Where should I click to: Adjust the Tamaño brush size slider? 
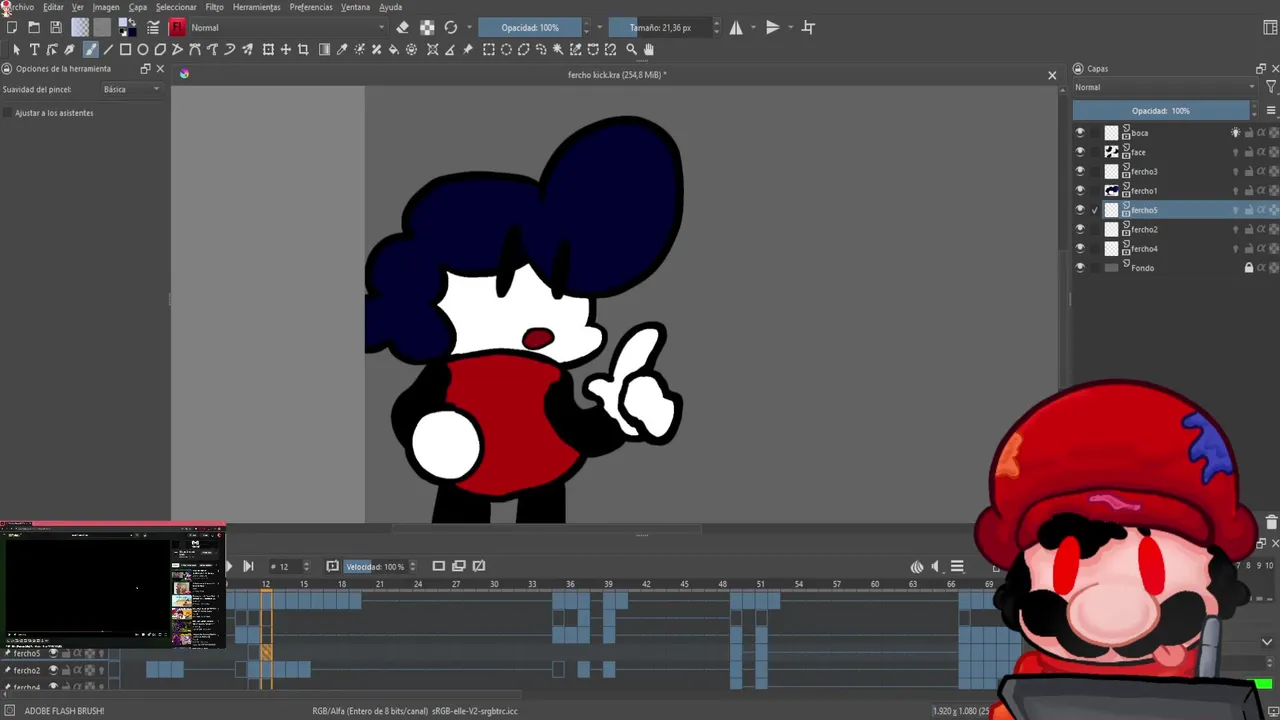tap(660, 28)
